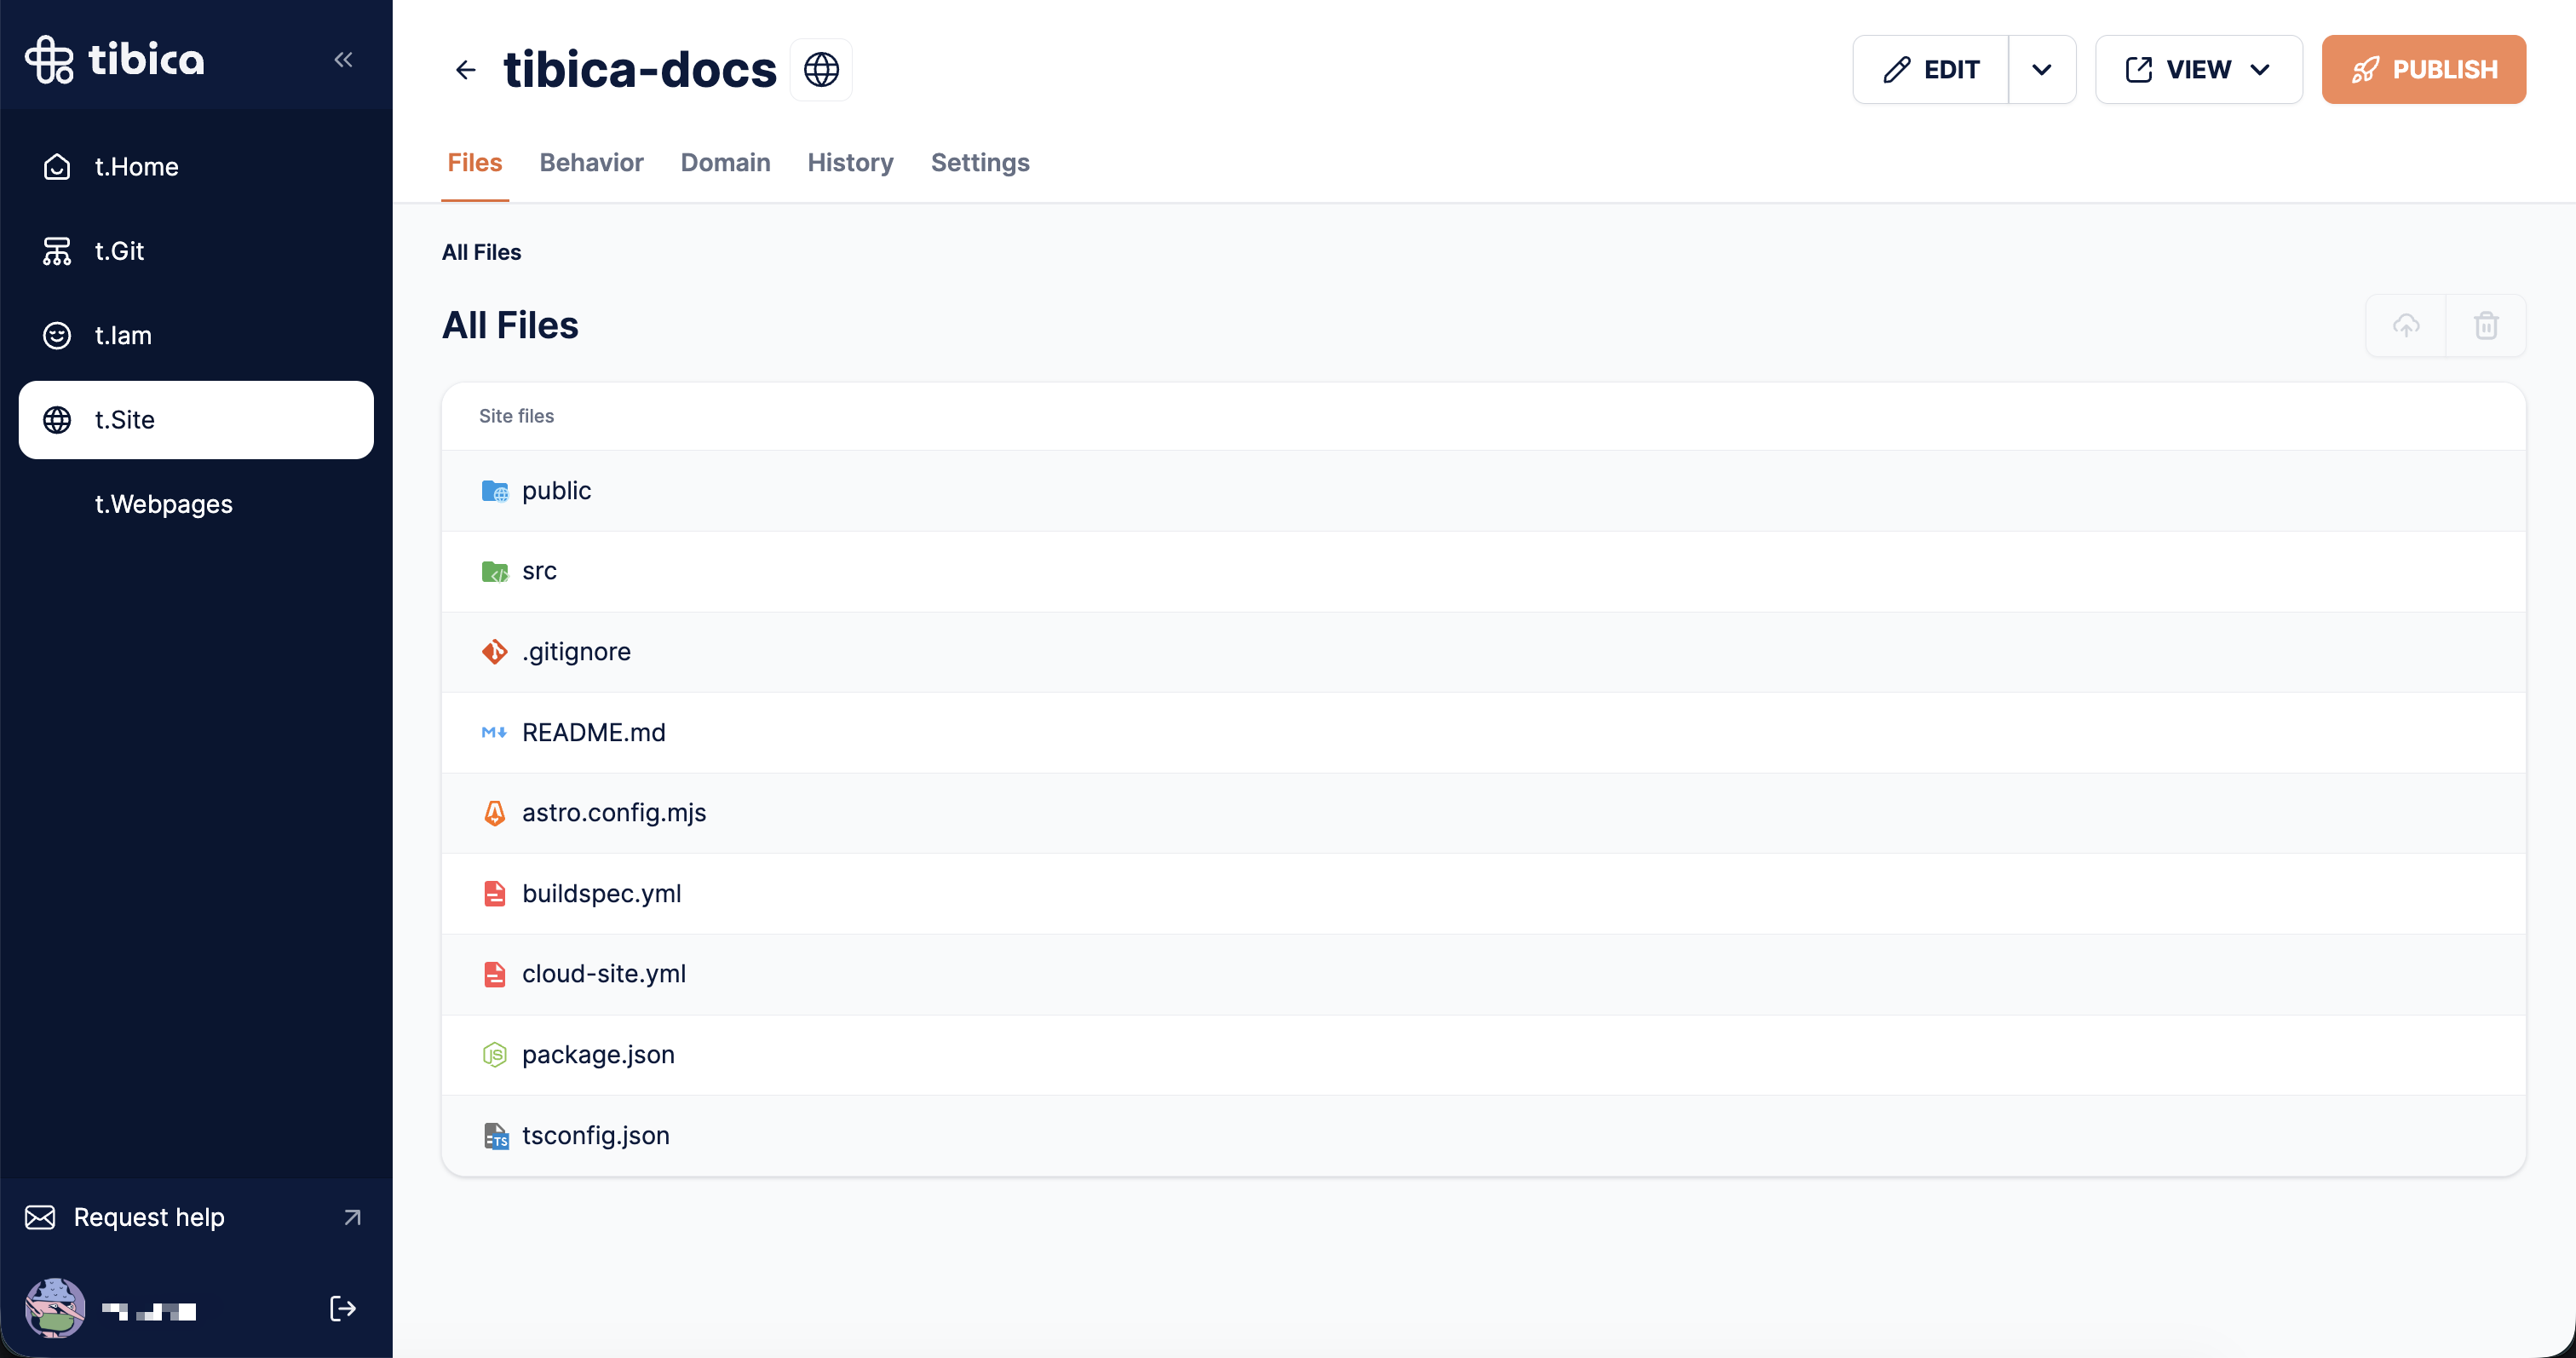Switch to the History tab

(x=850, y=163)
